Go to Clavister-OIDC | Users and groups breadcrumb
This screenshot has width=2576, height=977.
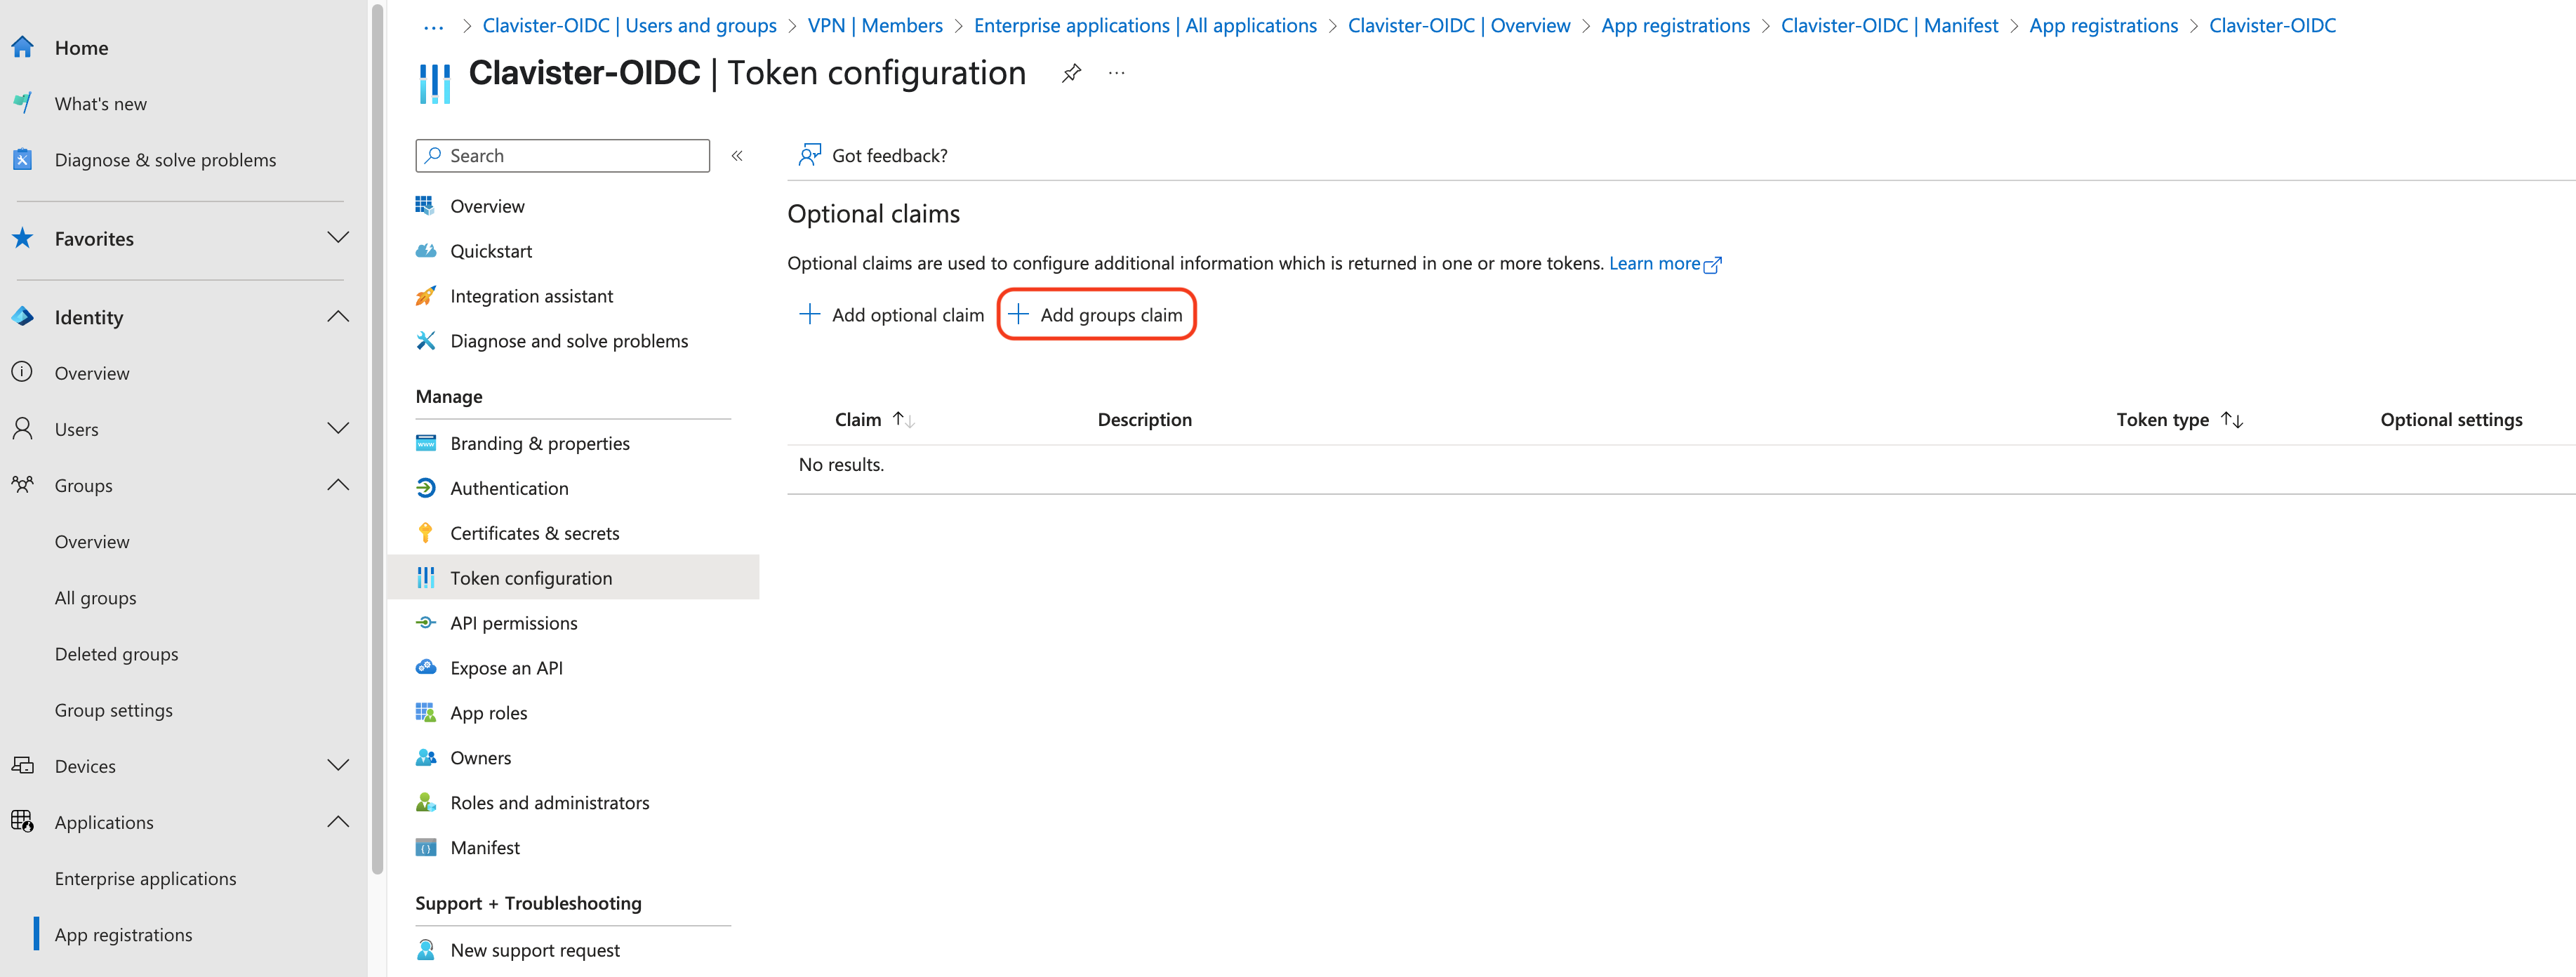point(629,25)
